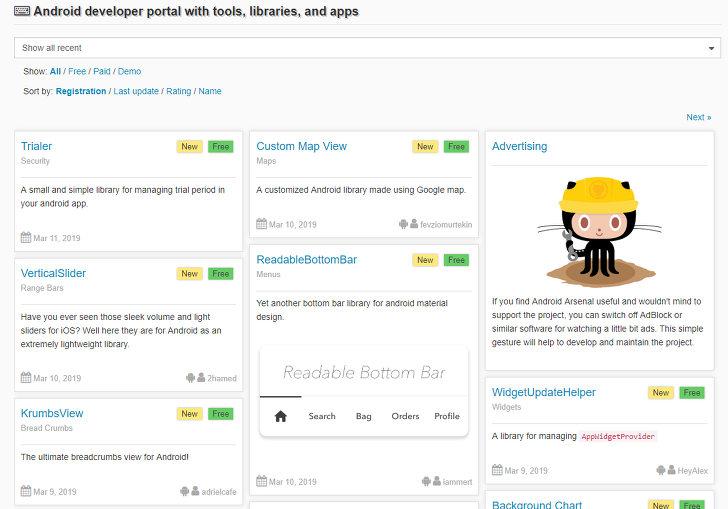This screenshot has height=509, width=728.
Task: Click the keyboard icon in page heading
Action: pyautogui.click(x=22, y=11)
